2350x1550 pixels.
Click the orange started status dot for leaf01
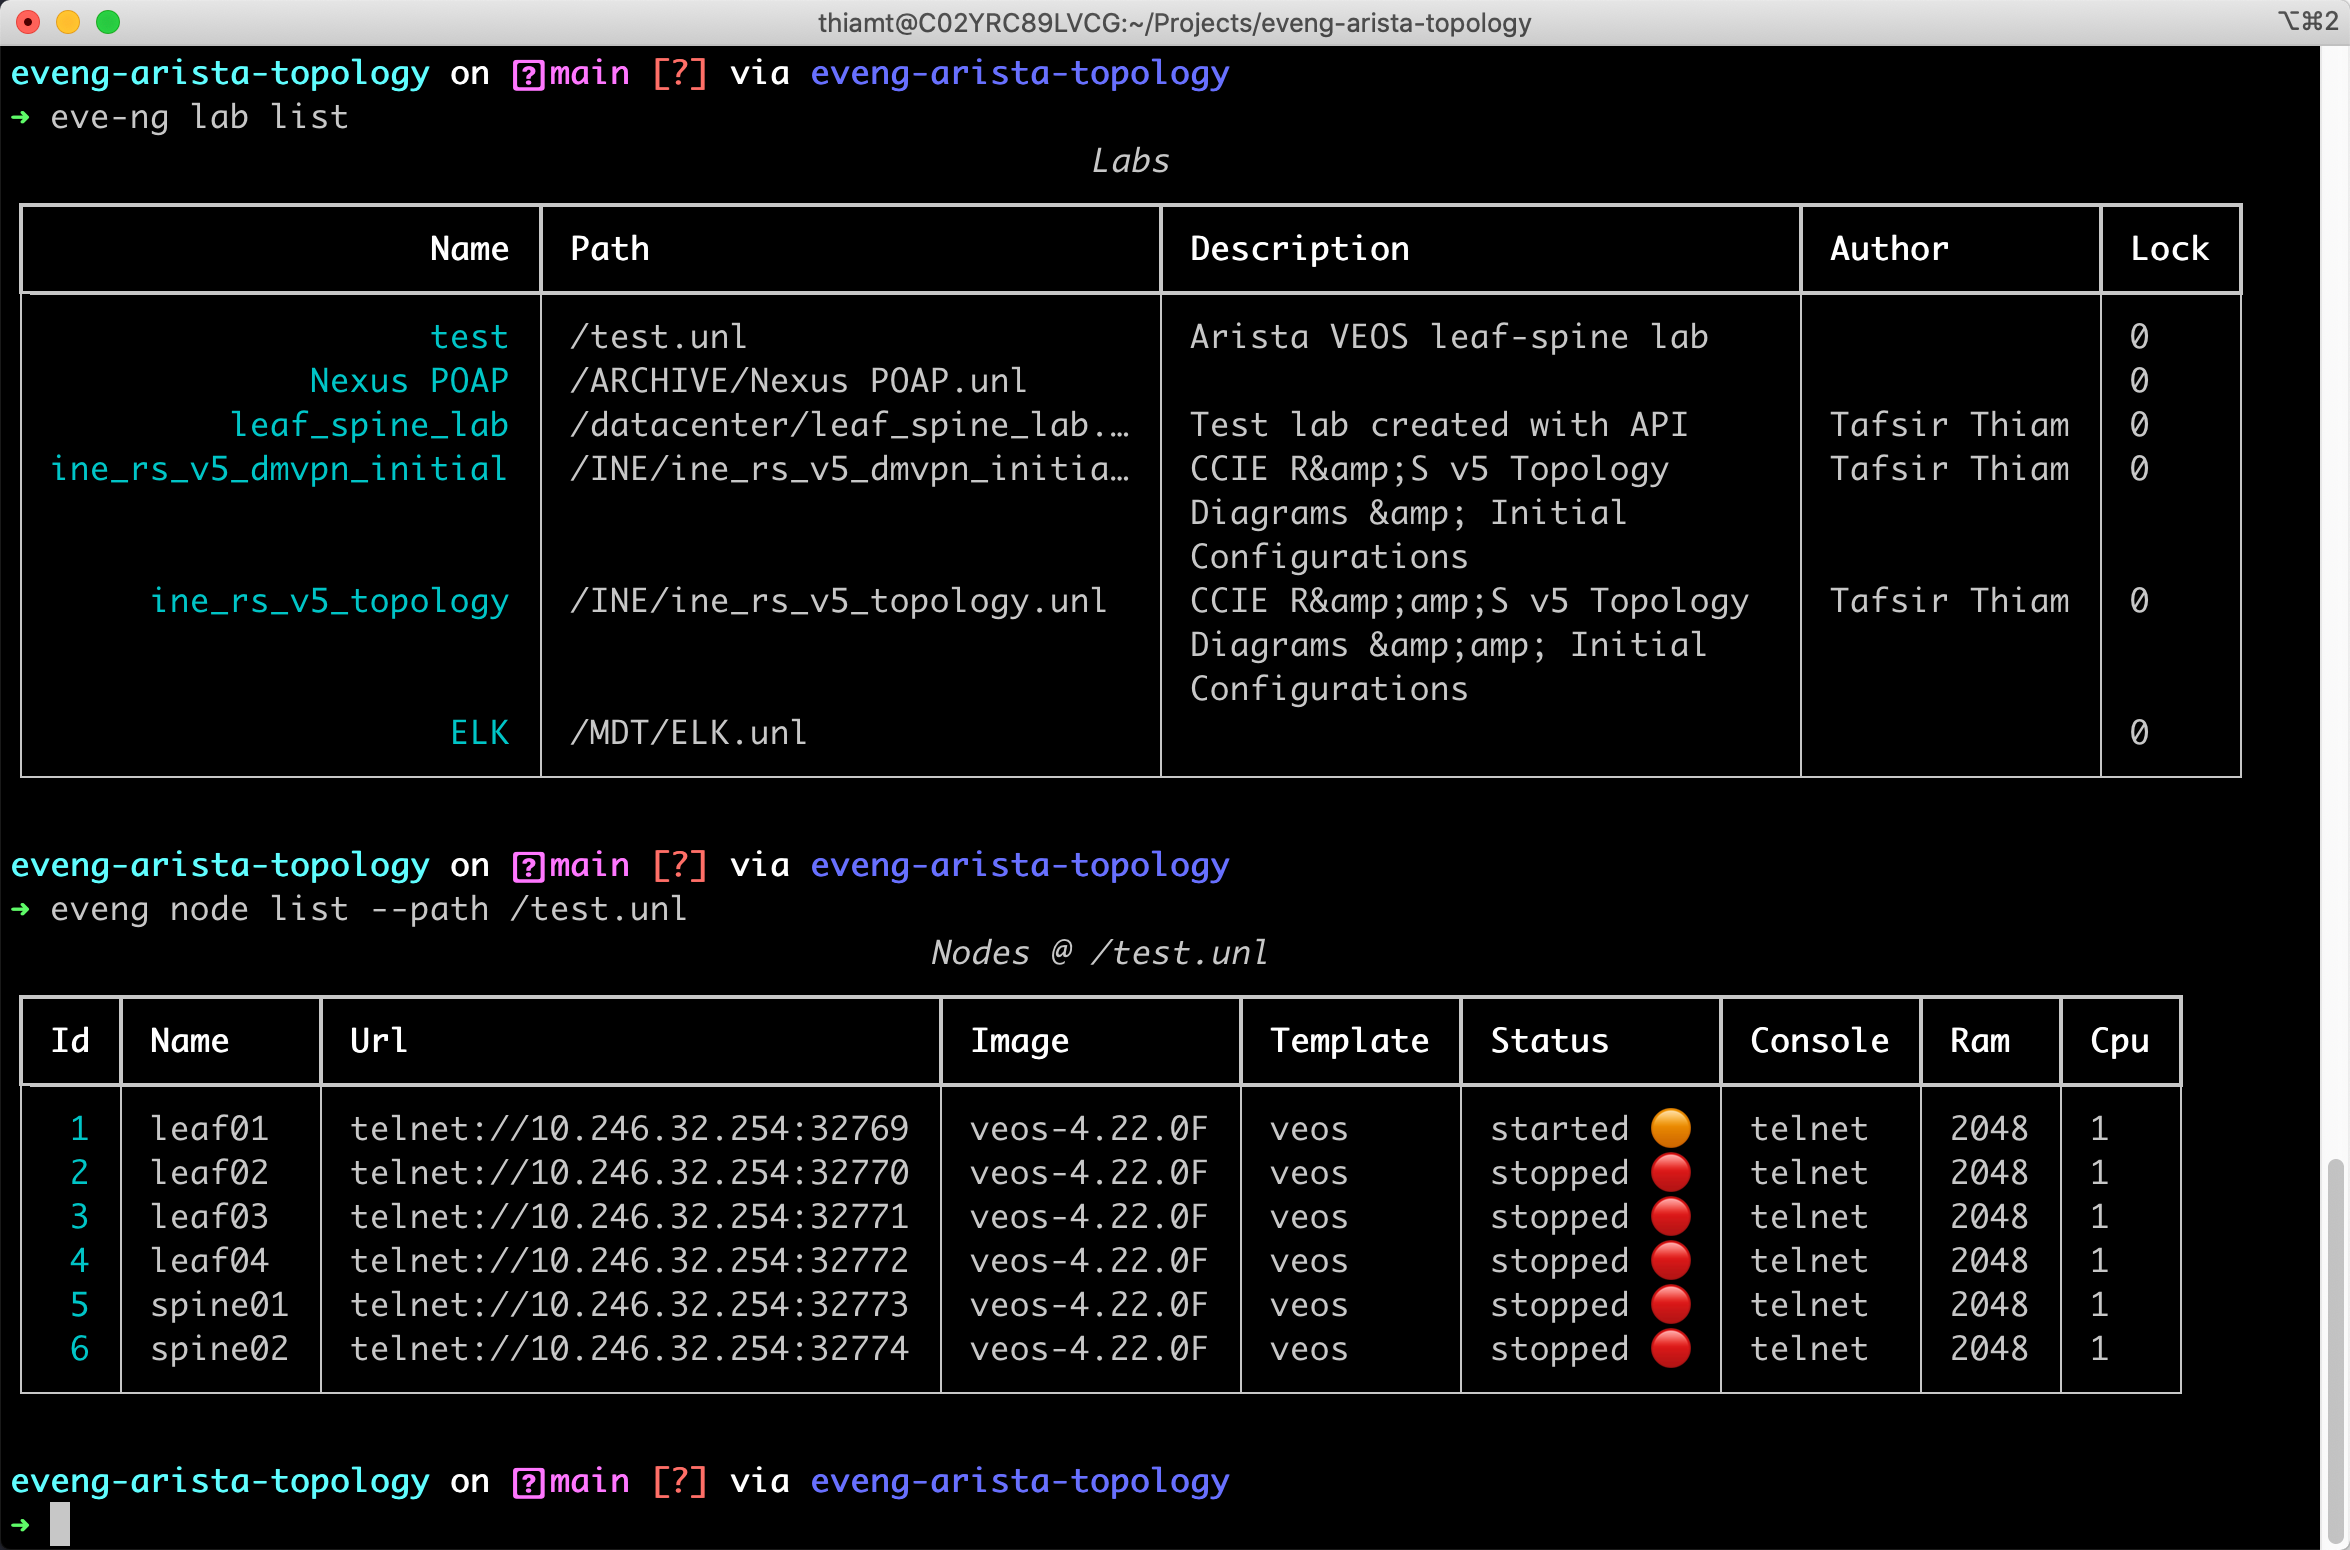1670,1128
